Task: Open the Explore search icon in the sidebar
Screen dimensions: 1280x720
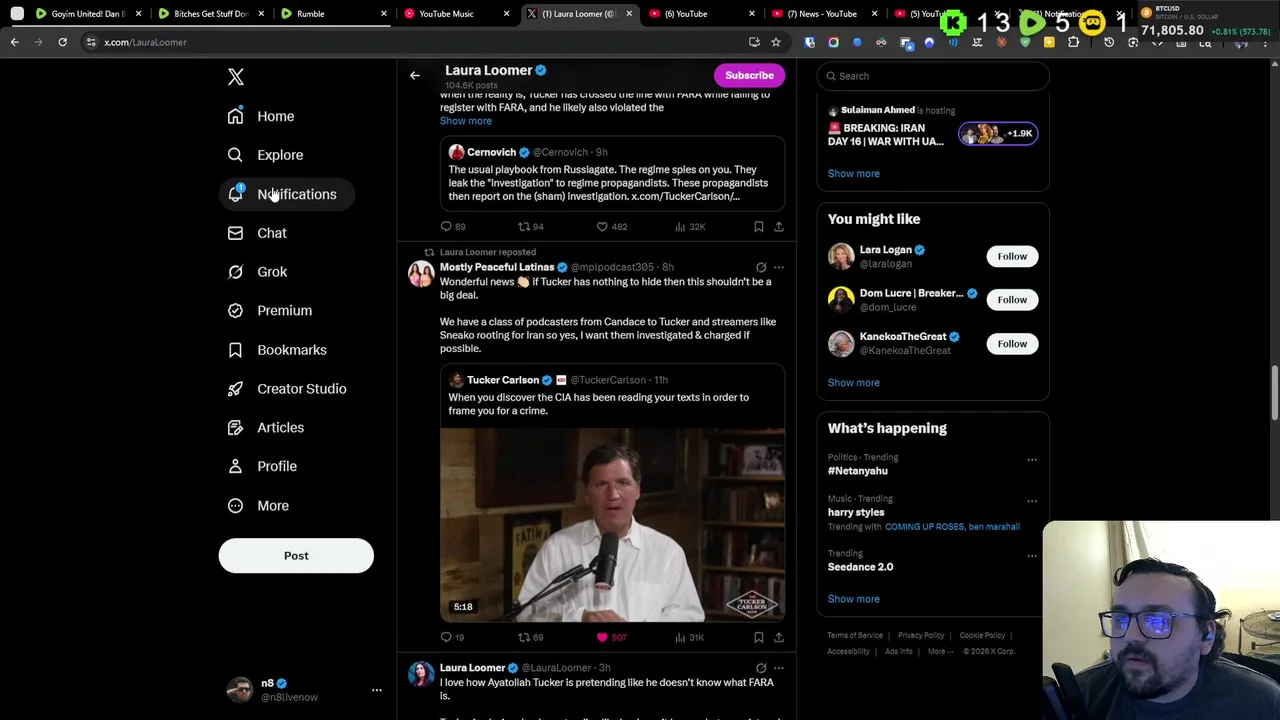Action: coord(235,155)
